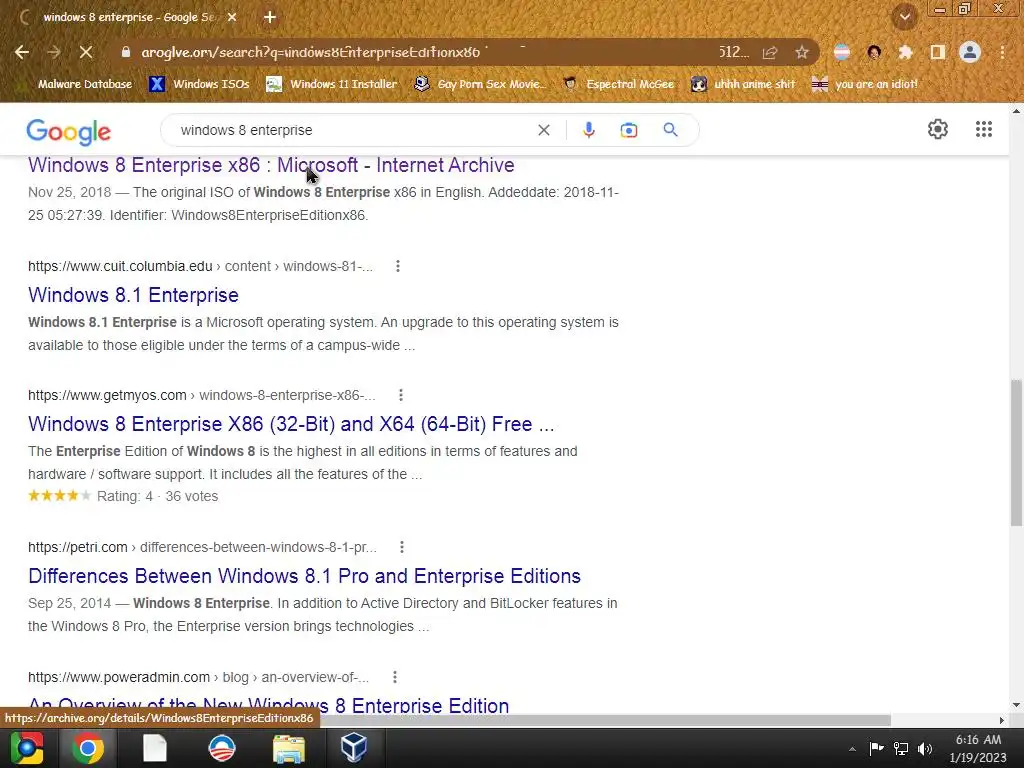
Task: Search by image with camera icon
Action: click(629, 130)
